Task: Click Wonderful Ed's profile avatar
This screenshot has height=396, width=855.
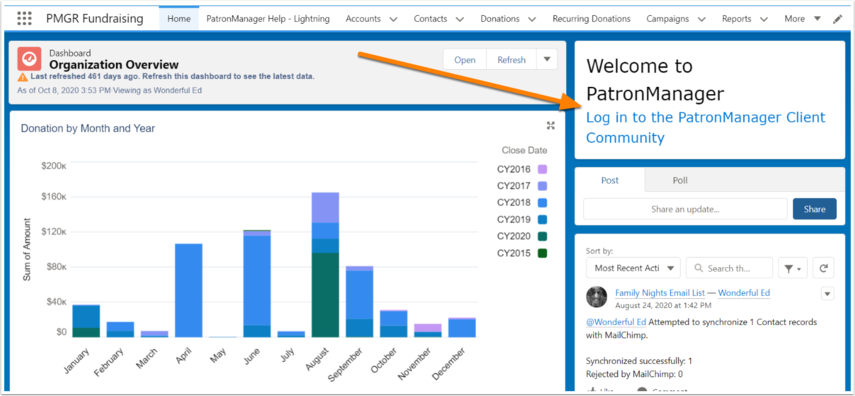Action: pyautogui.click(x=597, y=297)
